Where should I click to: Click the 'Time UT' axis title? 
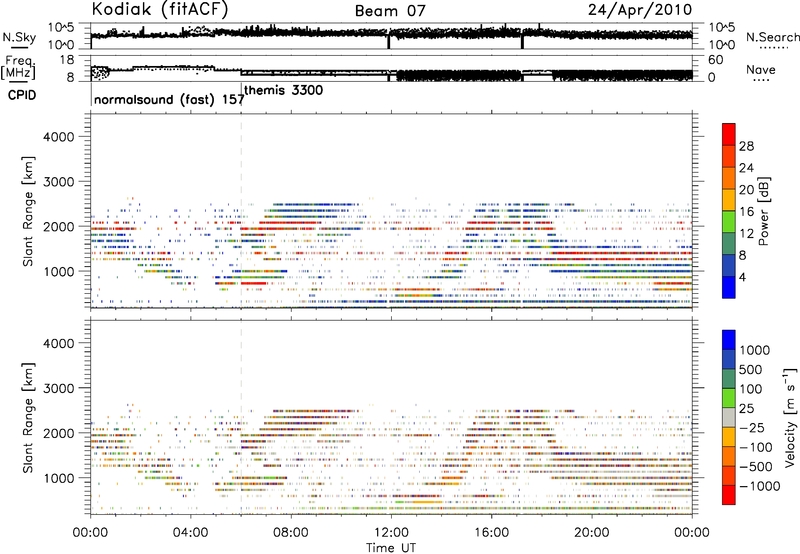coord(391,548)
